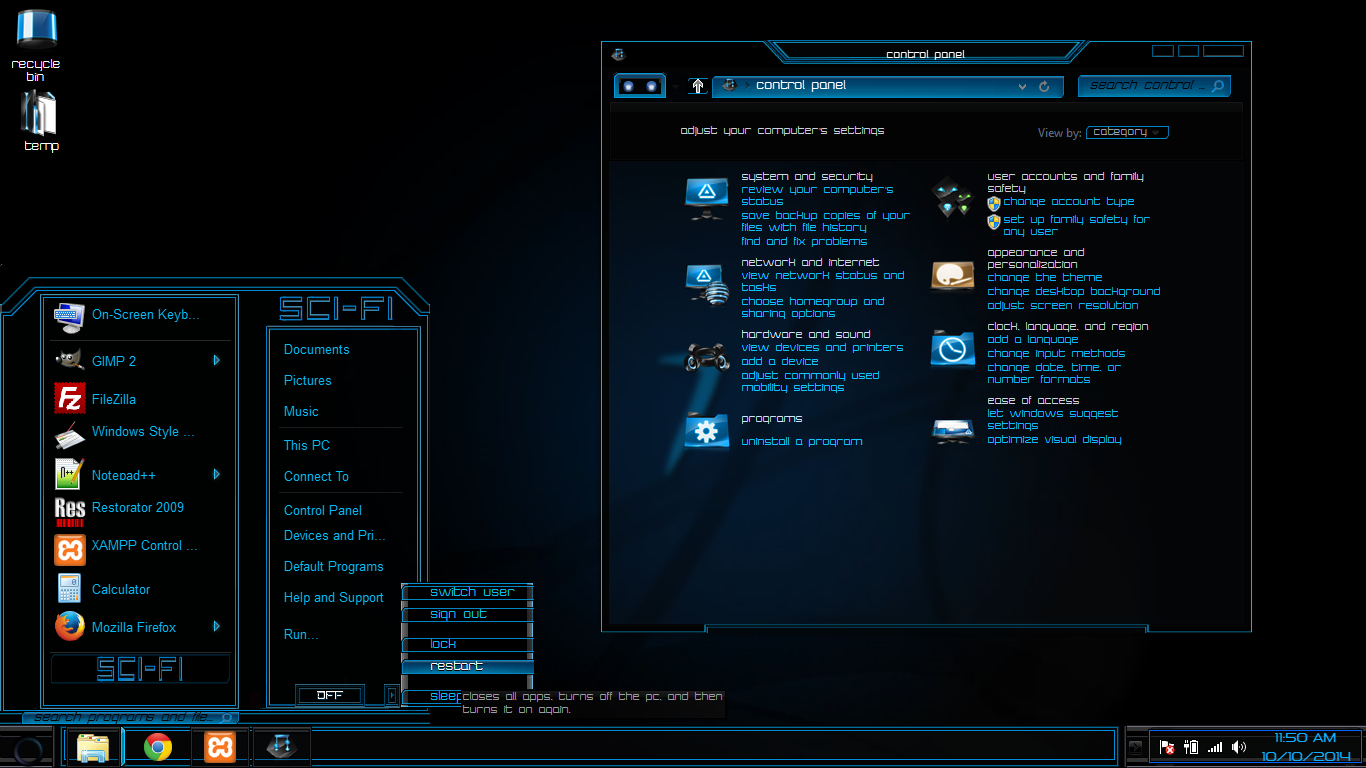The width and height of the screenshot is (1366, 768).
Task: Open Help and Support from start menu
Action: click(x=334, y=598)
